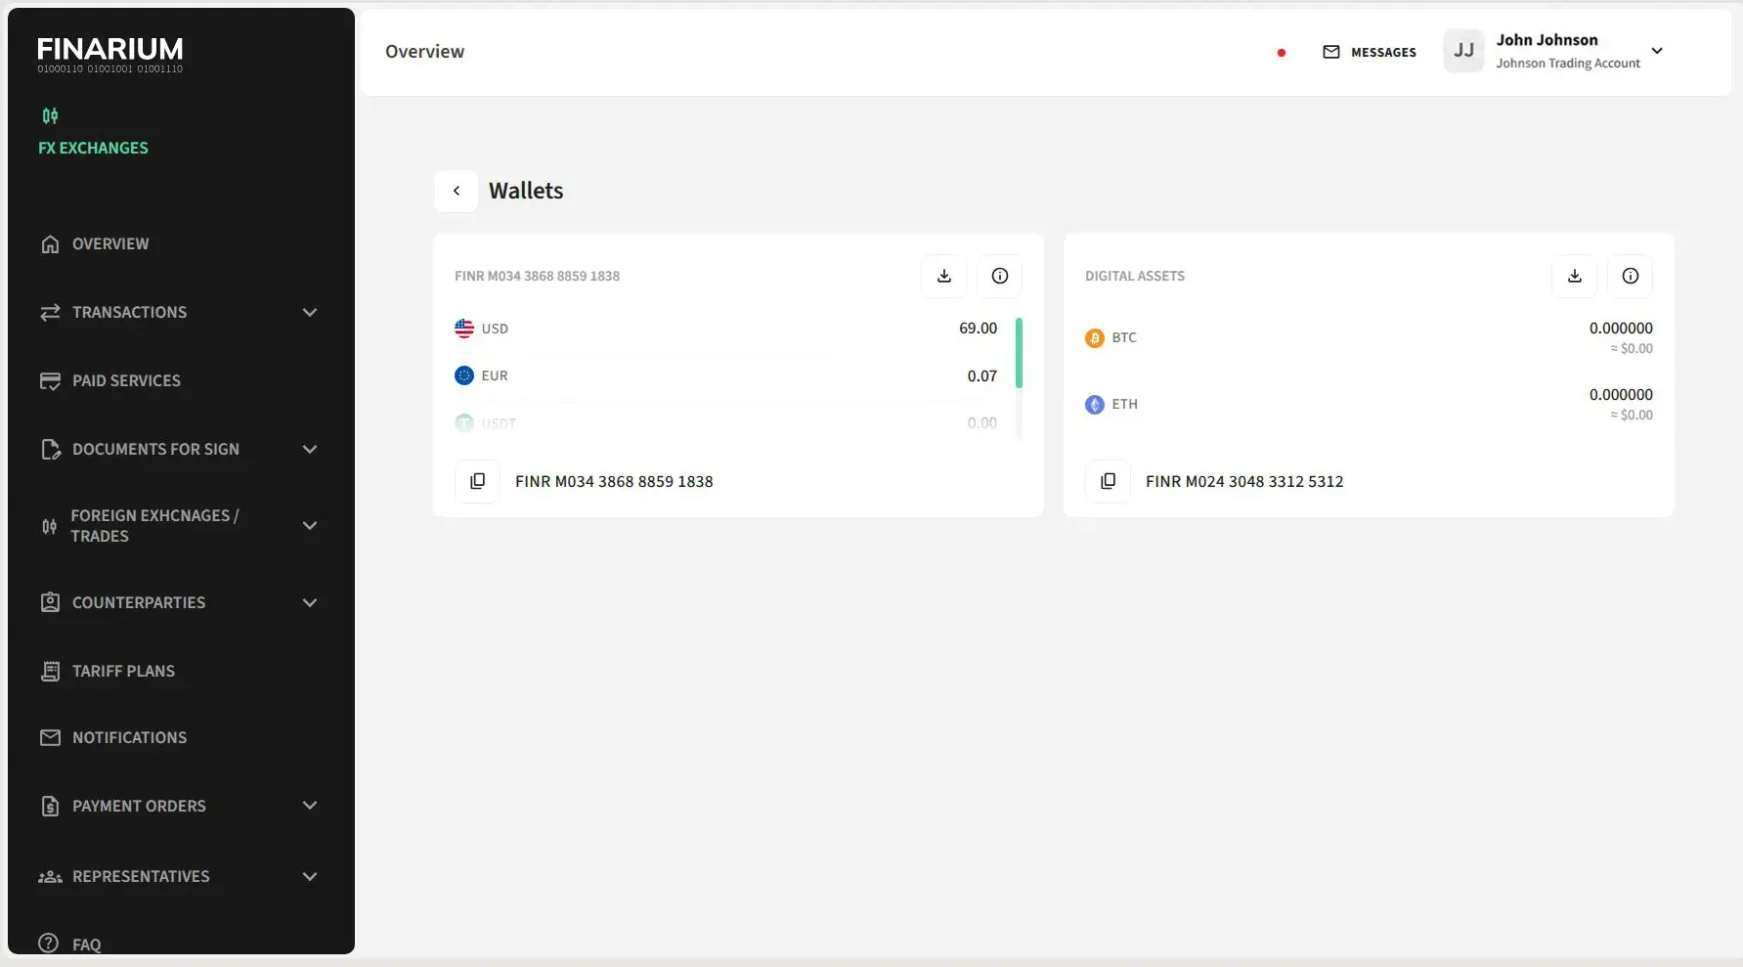Click the FINARIUM logo
Viewport: 1743px width, 967px height.
pos(110,55)
